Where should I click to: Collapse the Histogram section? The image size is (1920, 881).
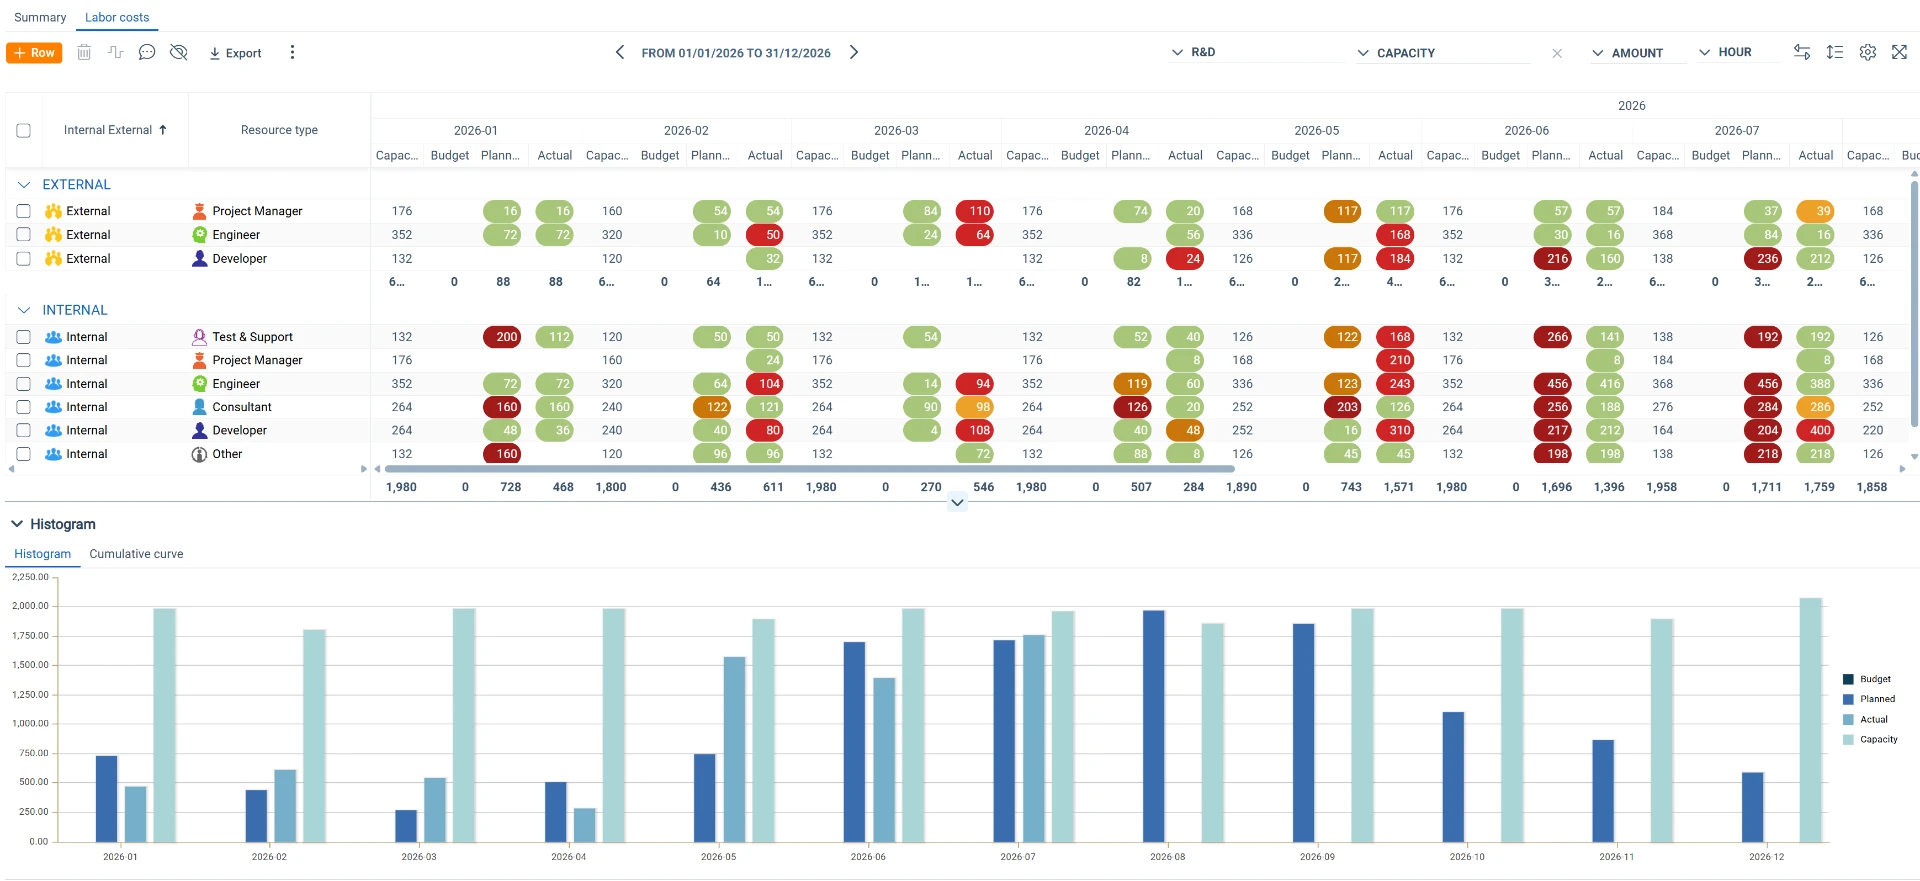pos(17,524)
